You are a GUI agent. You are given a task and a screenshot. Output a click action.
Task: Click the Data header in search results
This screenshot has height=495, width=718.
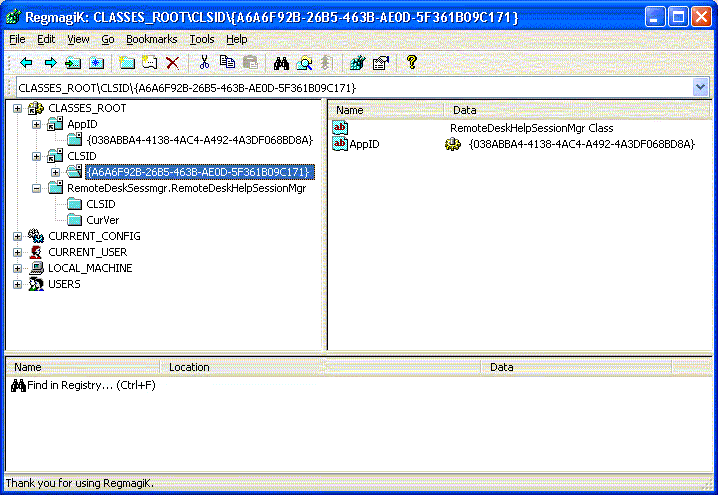tap(577, 367)
